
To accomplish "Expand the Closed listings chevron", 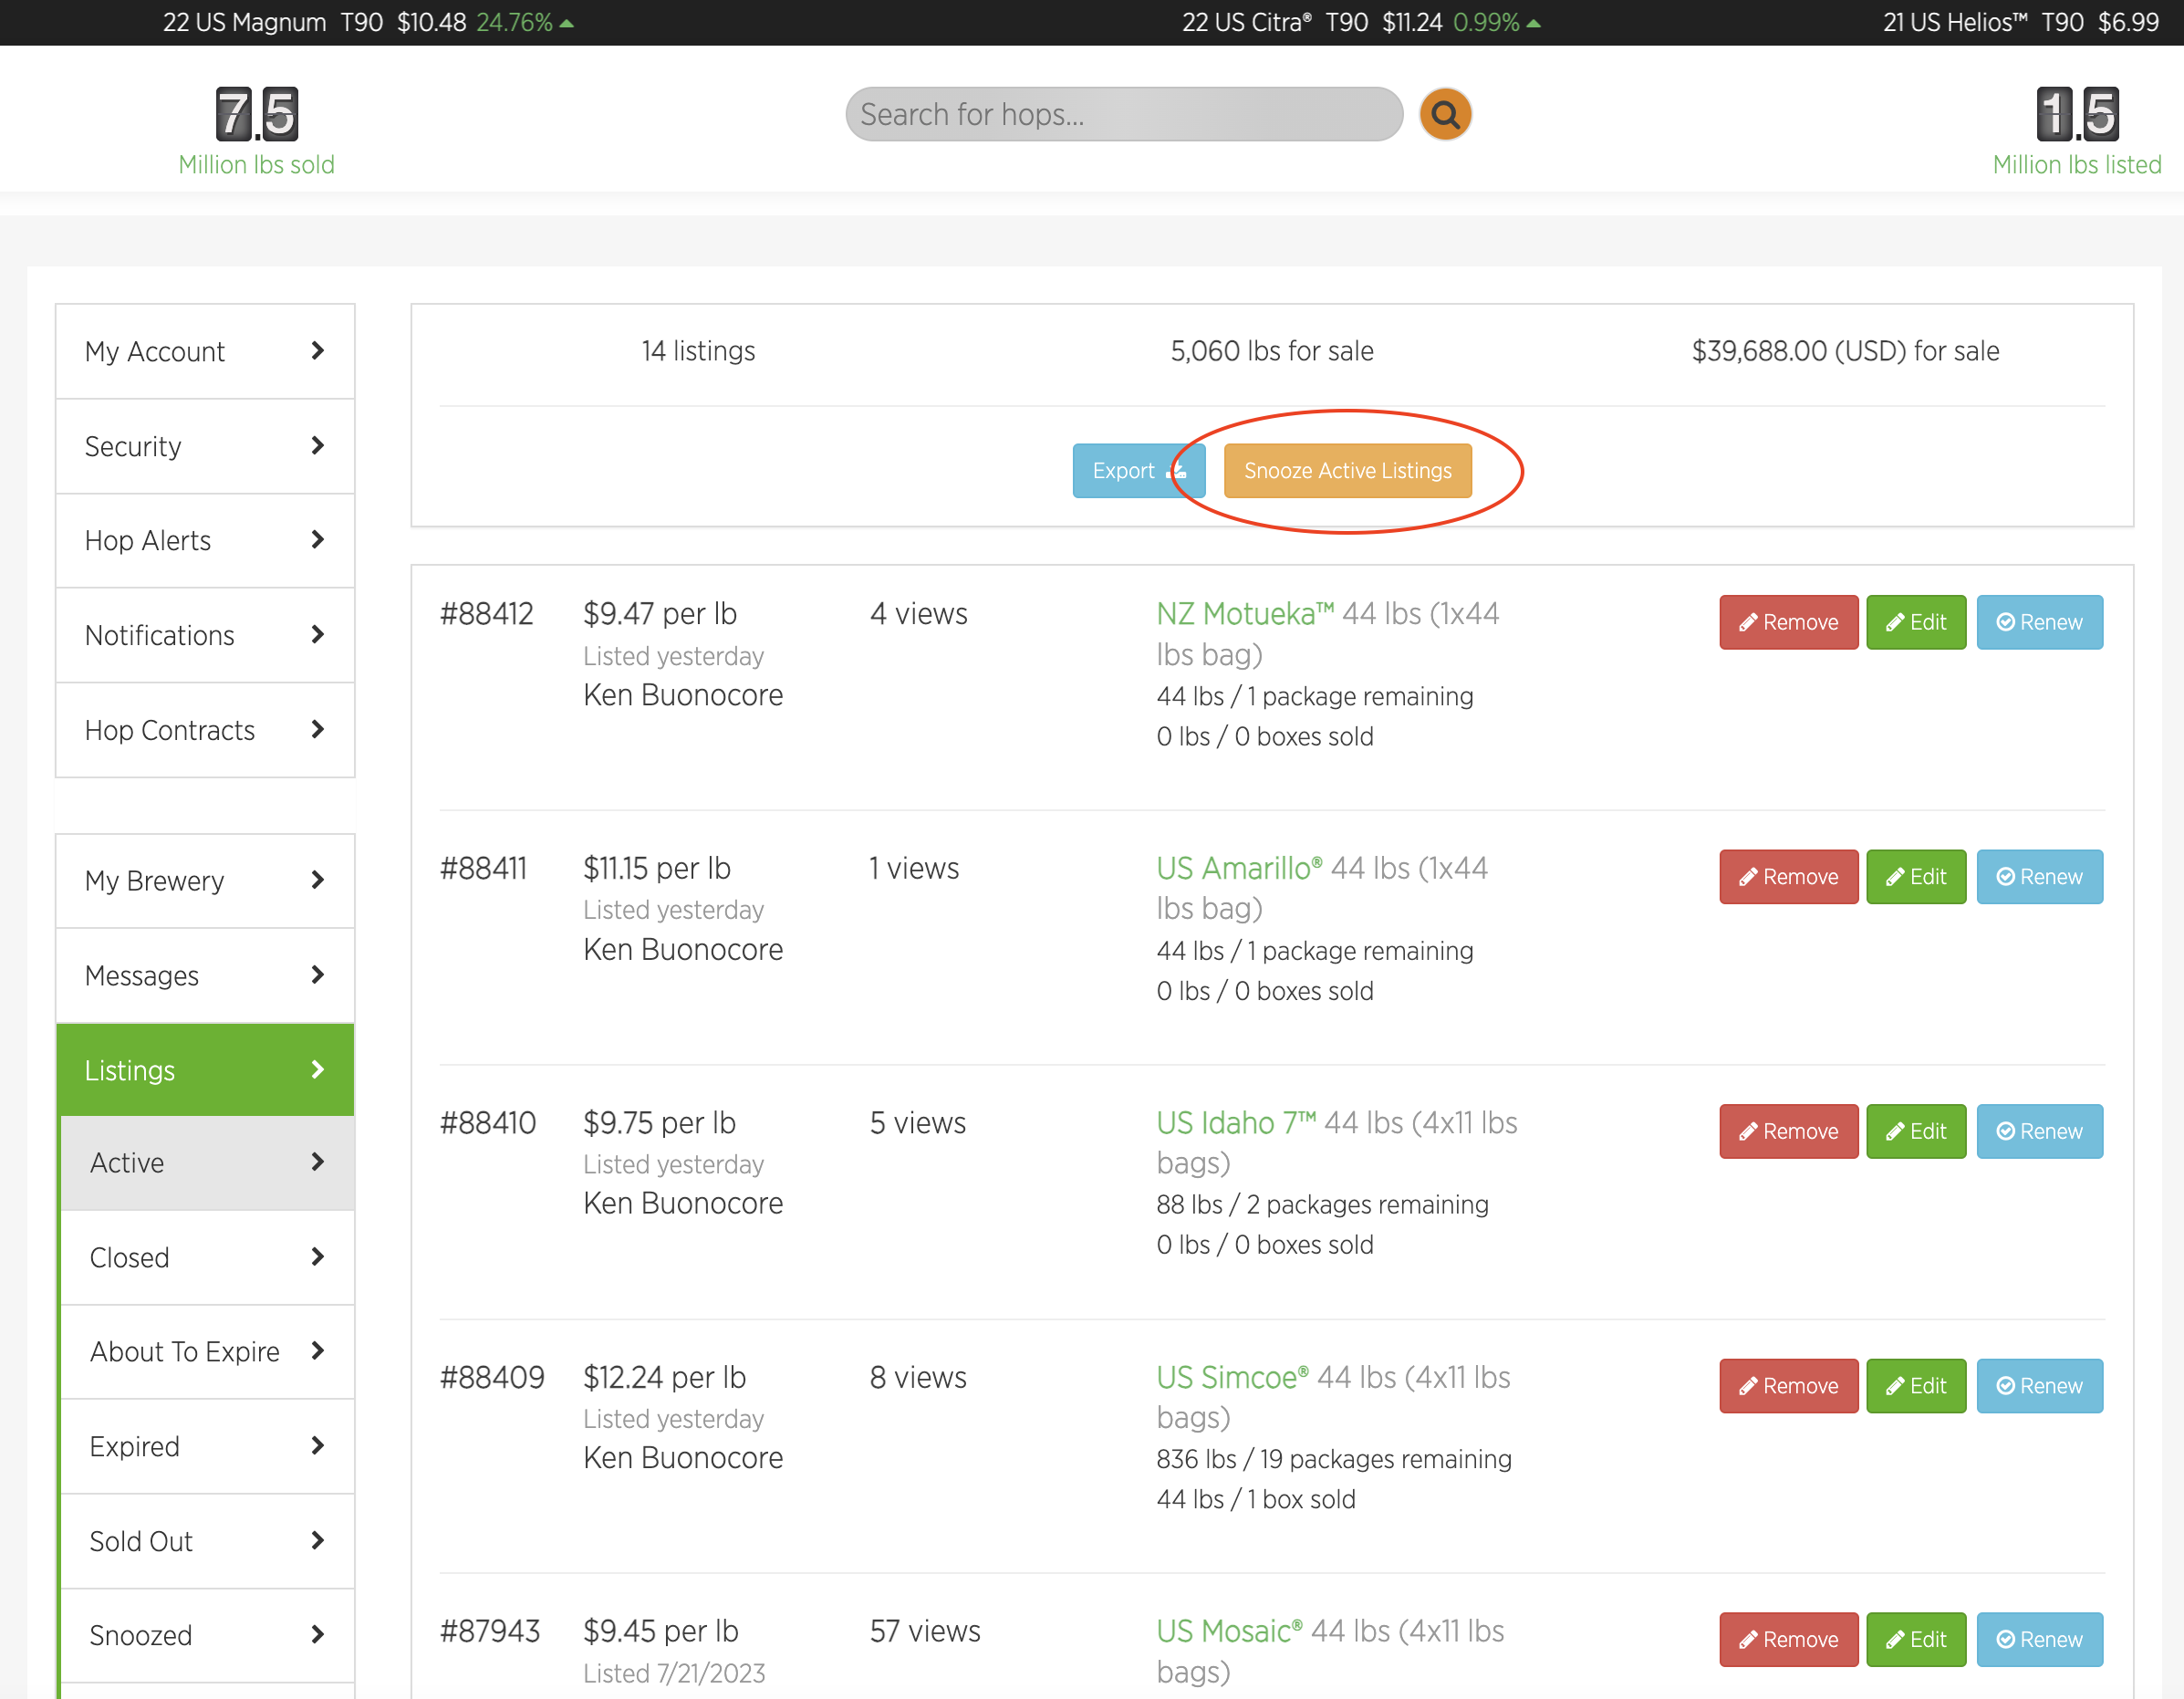I will click(x=318, y=1257).
